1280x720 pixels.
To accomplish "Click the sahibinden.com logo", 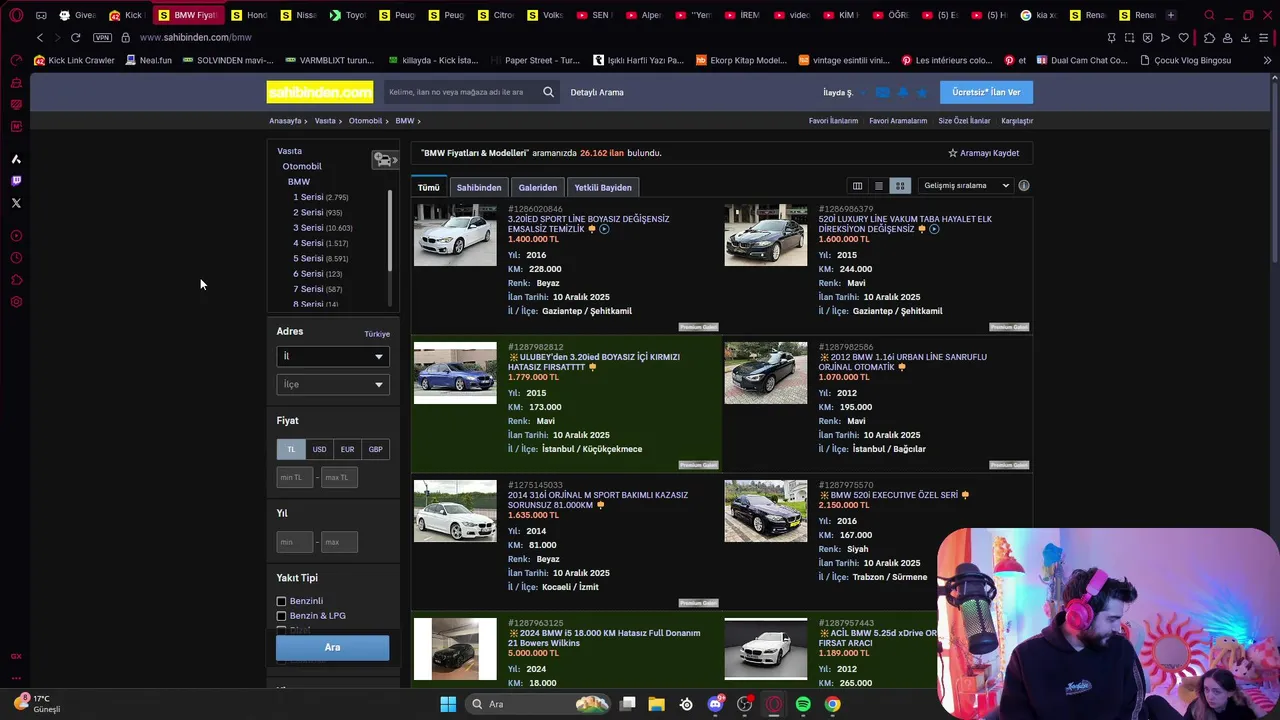I will 320,92.
